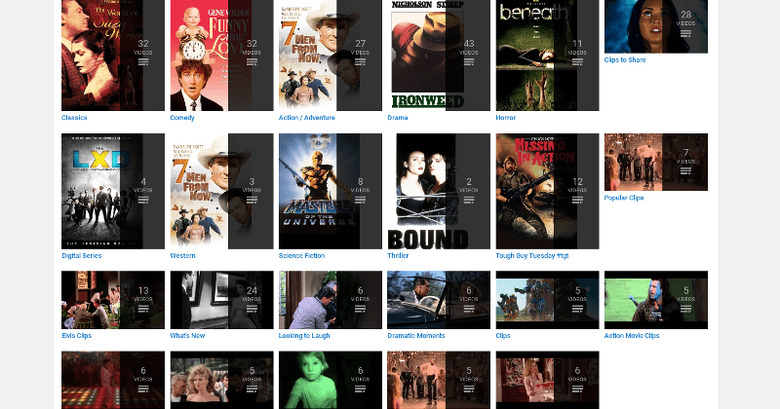Open the Tough Guy Tuesday #tgt link
The height and width of the screenshot is (409, 780).
(532, 256)
